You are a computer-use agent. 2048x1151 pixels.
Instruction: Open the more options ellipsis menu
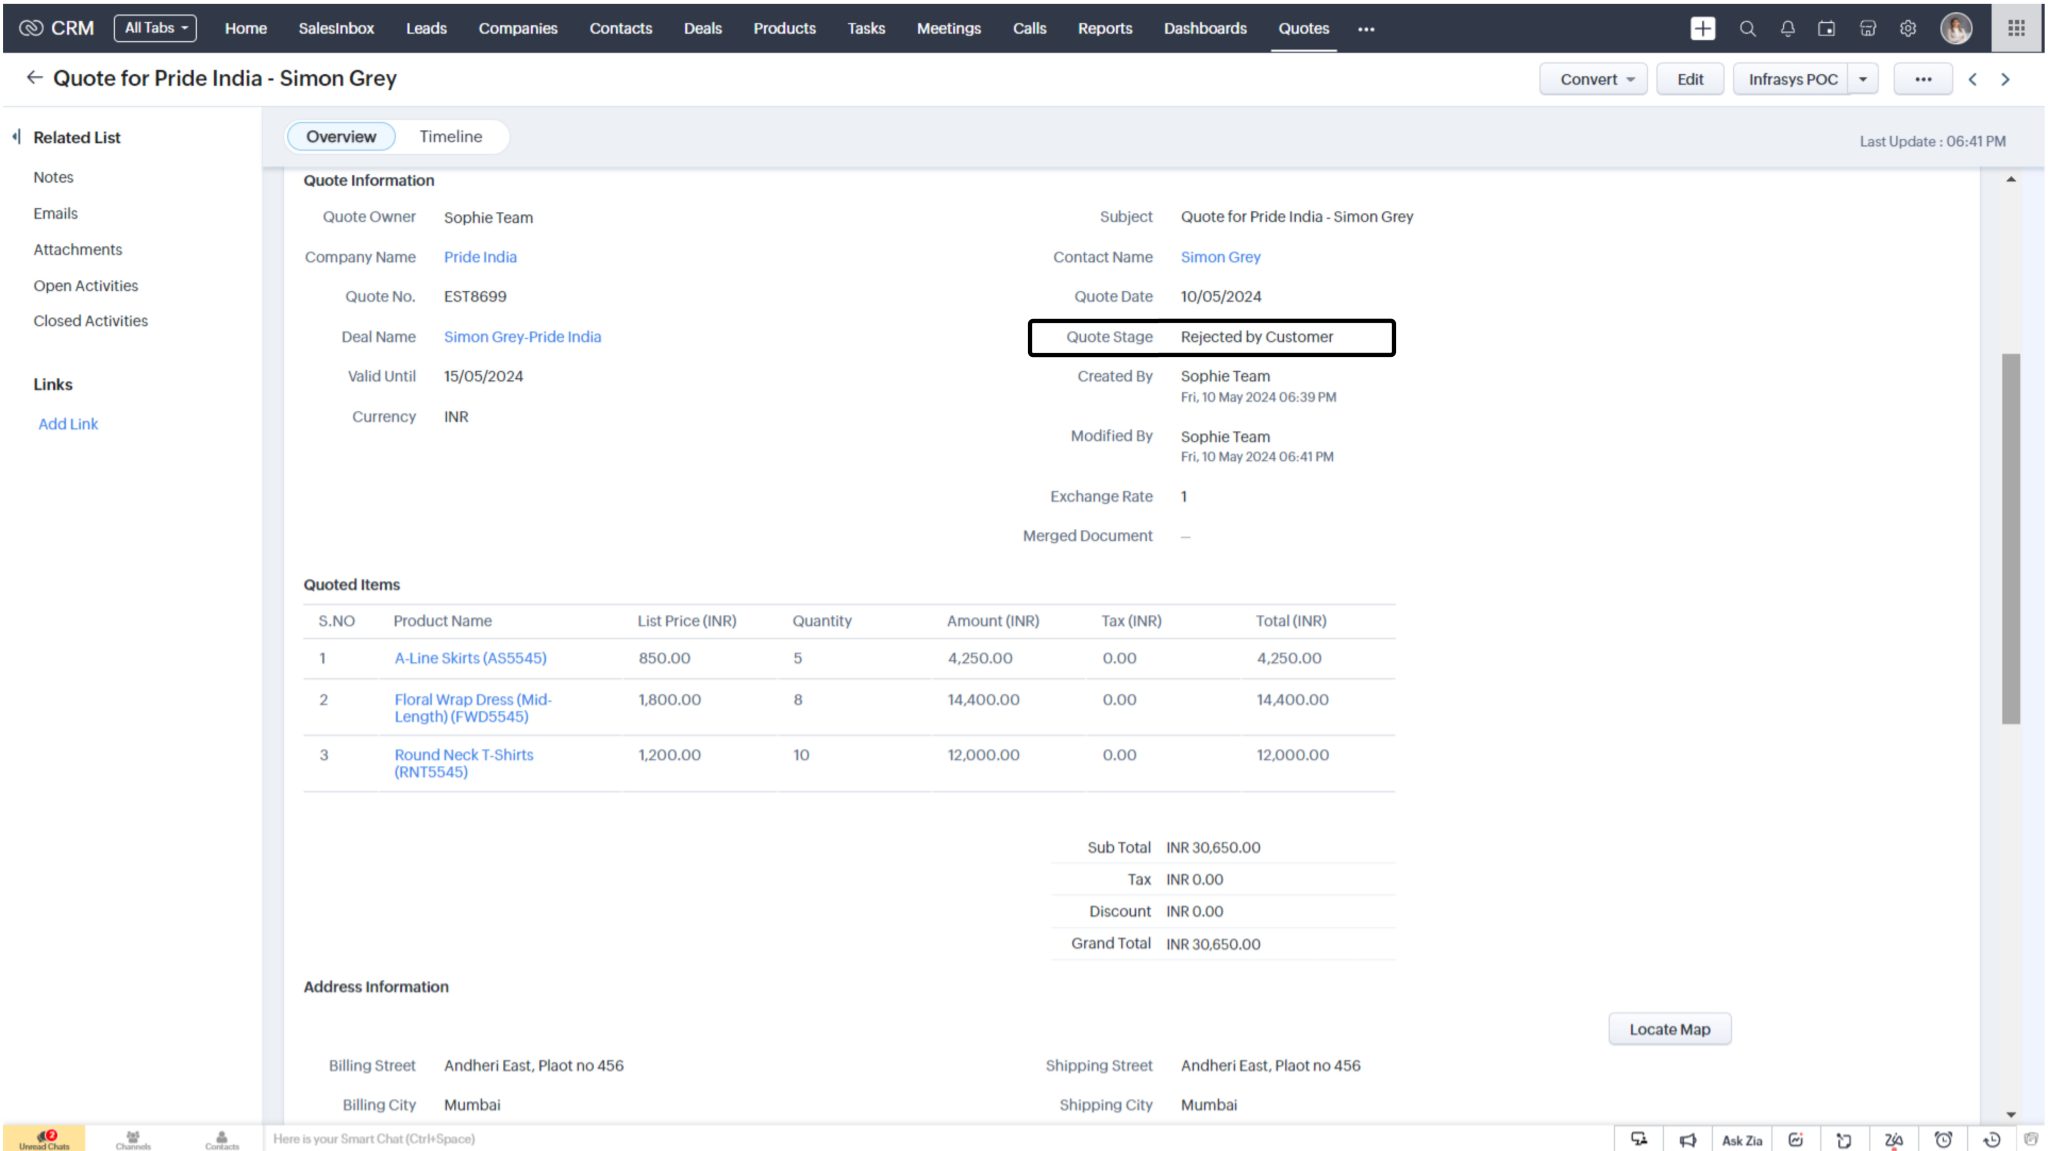pos(1921,78)
